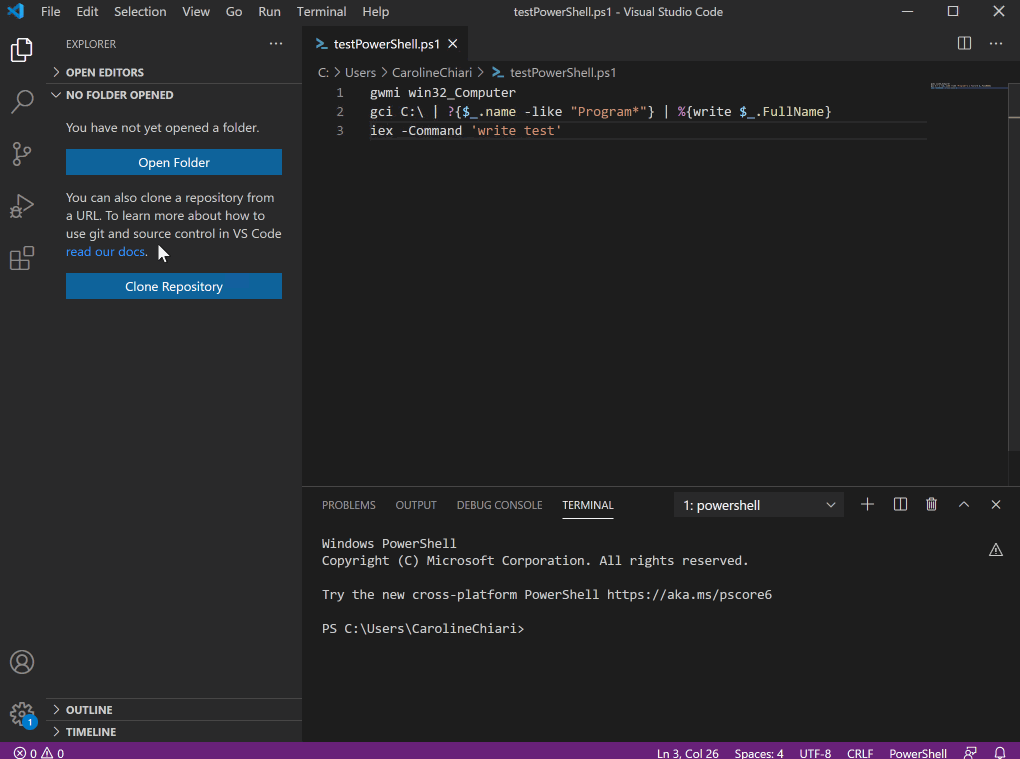Maximize the panel size with chevron up

(x=964, y=505)
